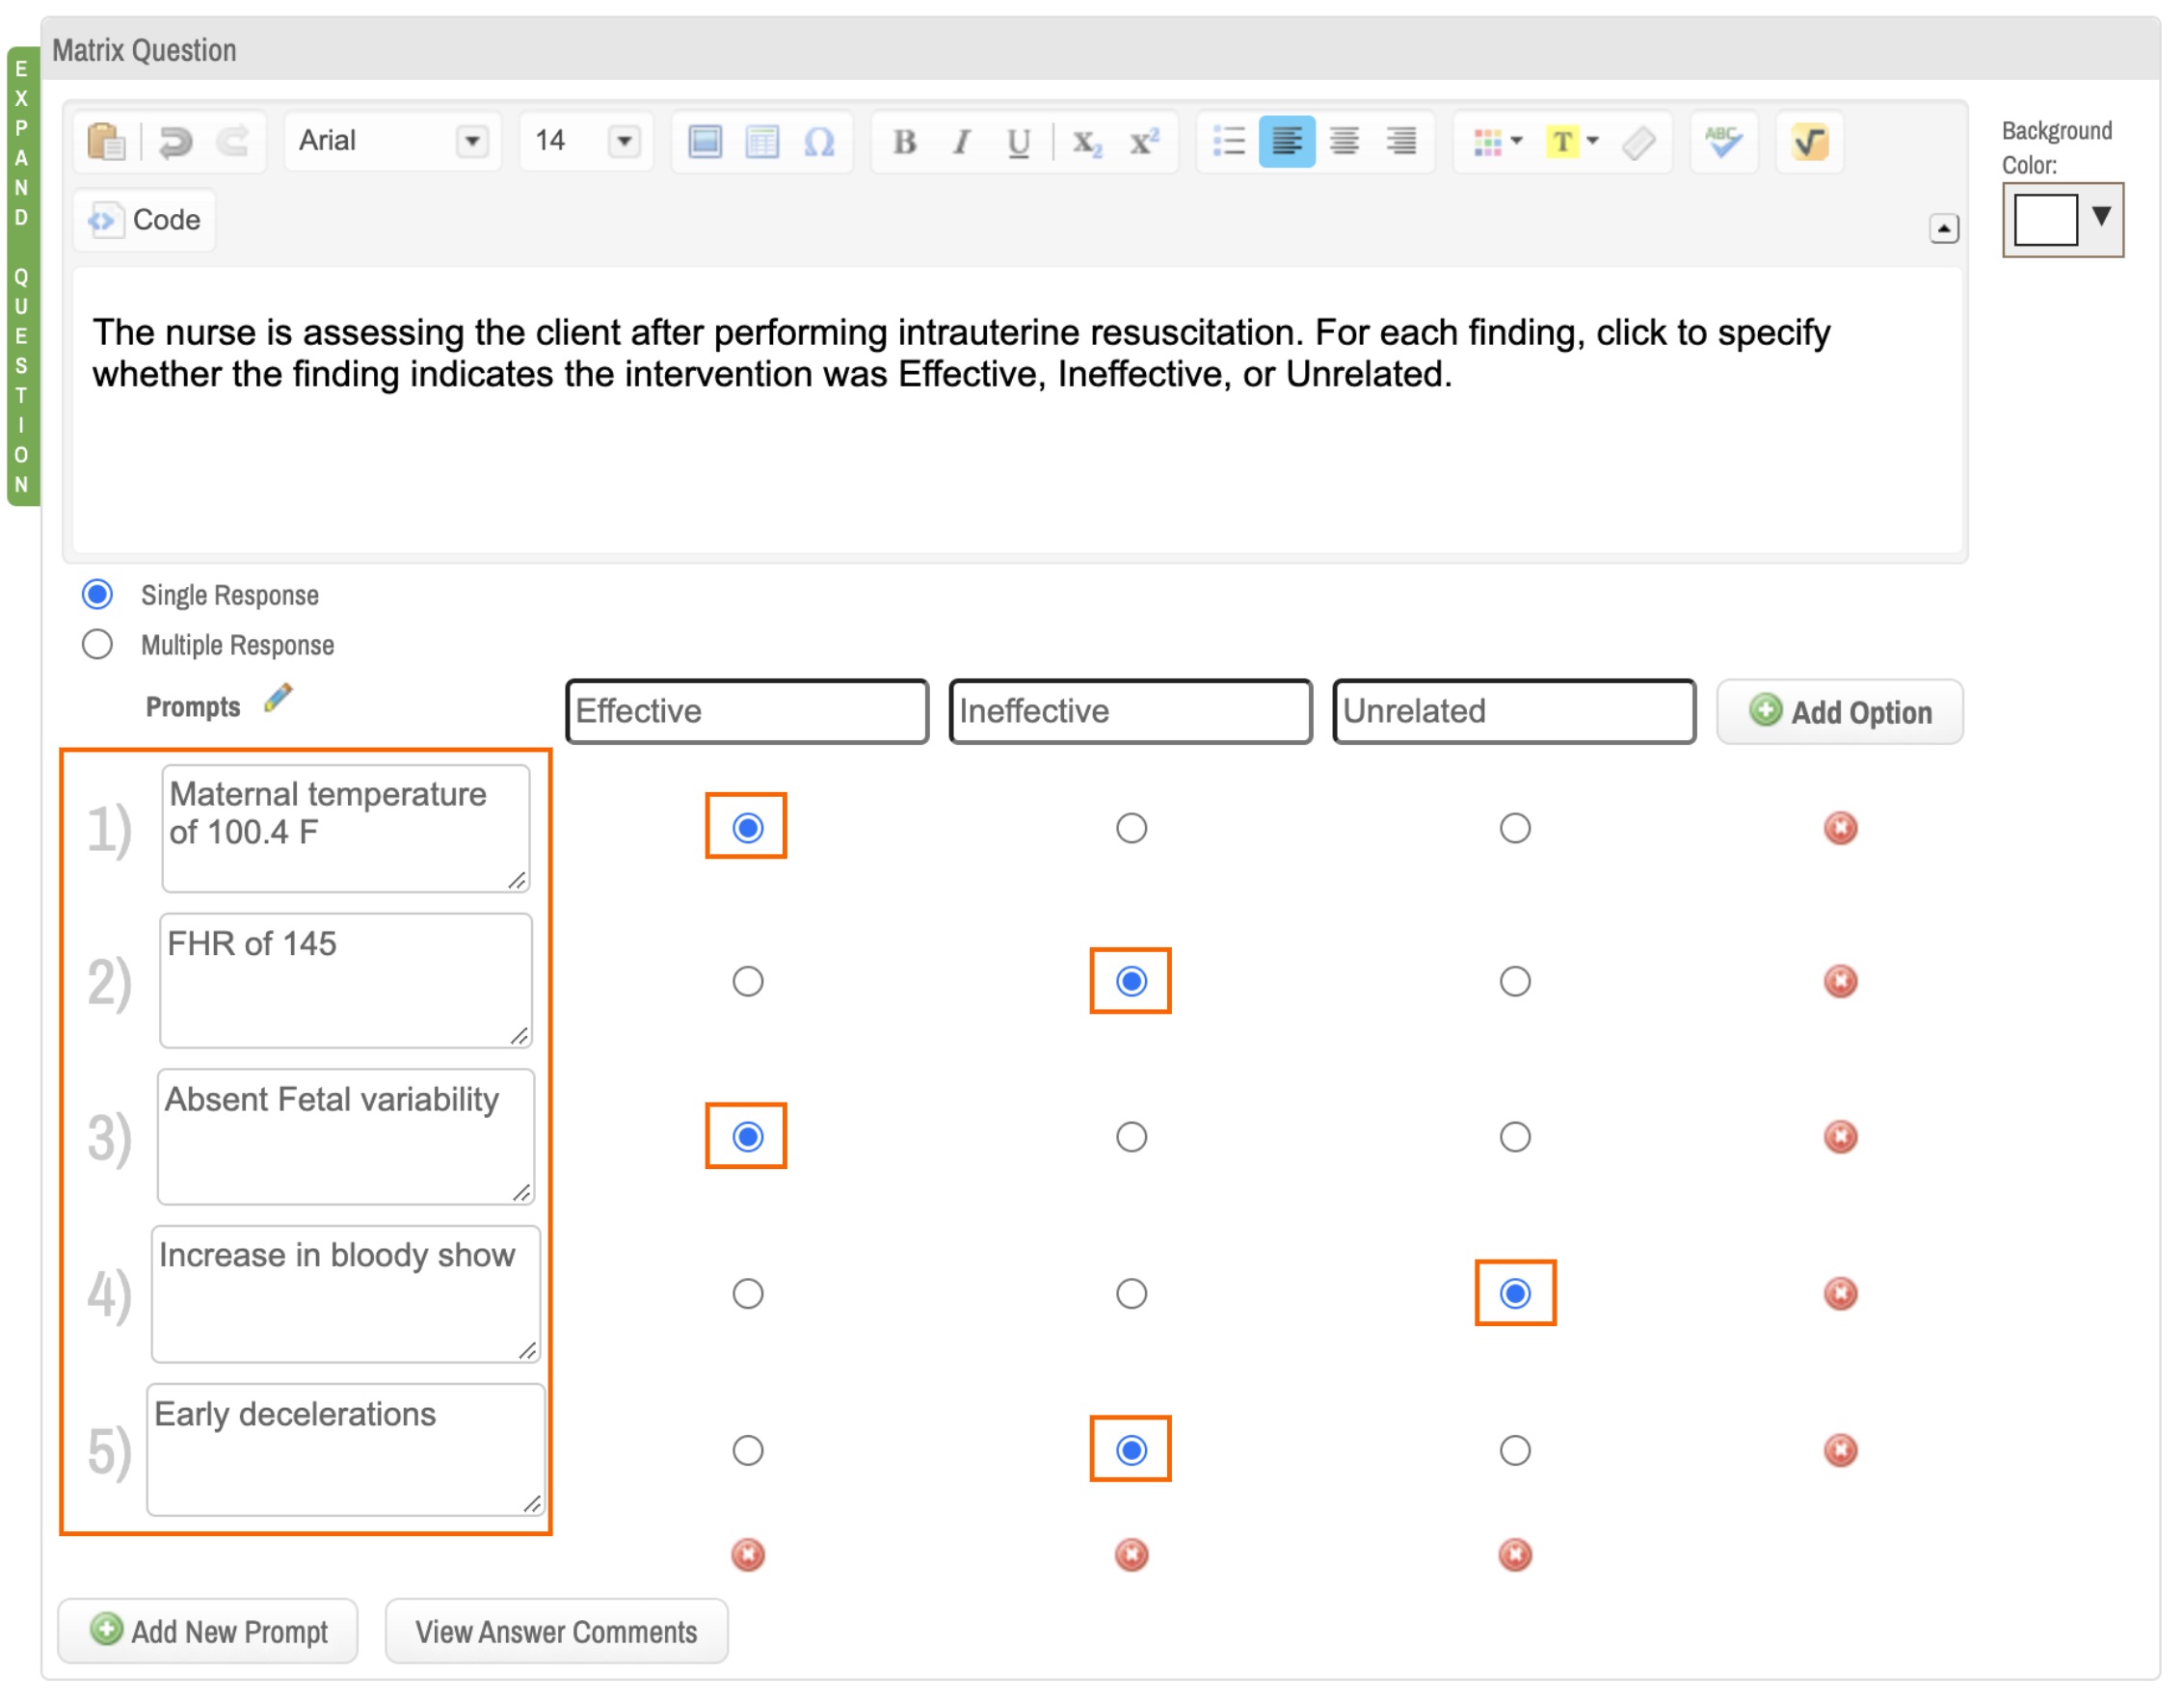The image size is (2184, 1700).
Task: Click the Code tab of the editor
Action: [143, 220]
